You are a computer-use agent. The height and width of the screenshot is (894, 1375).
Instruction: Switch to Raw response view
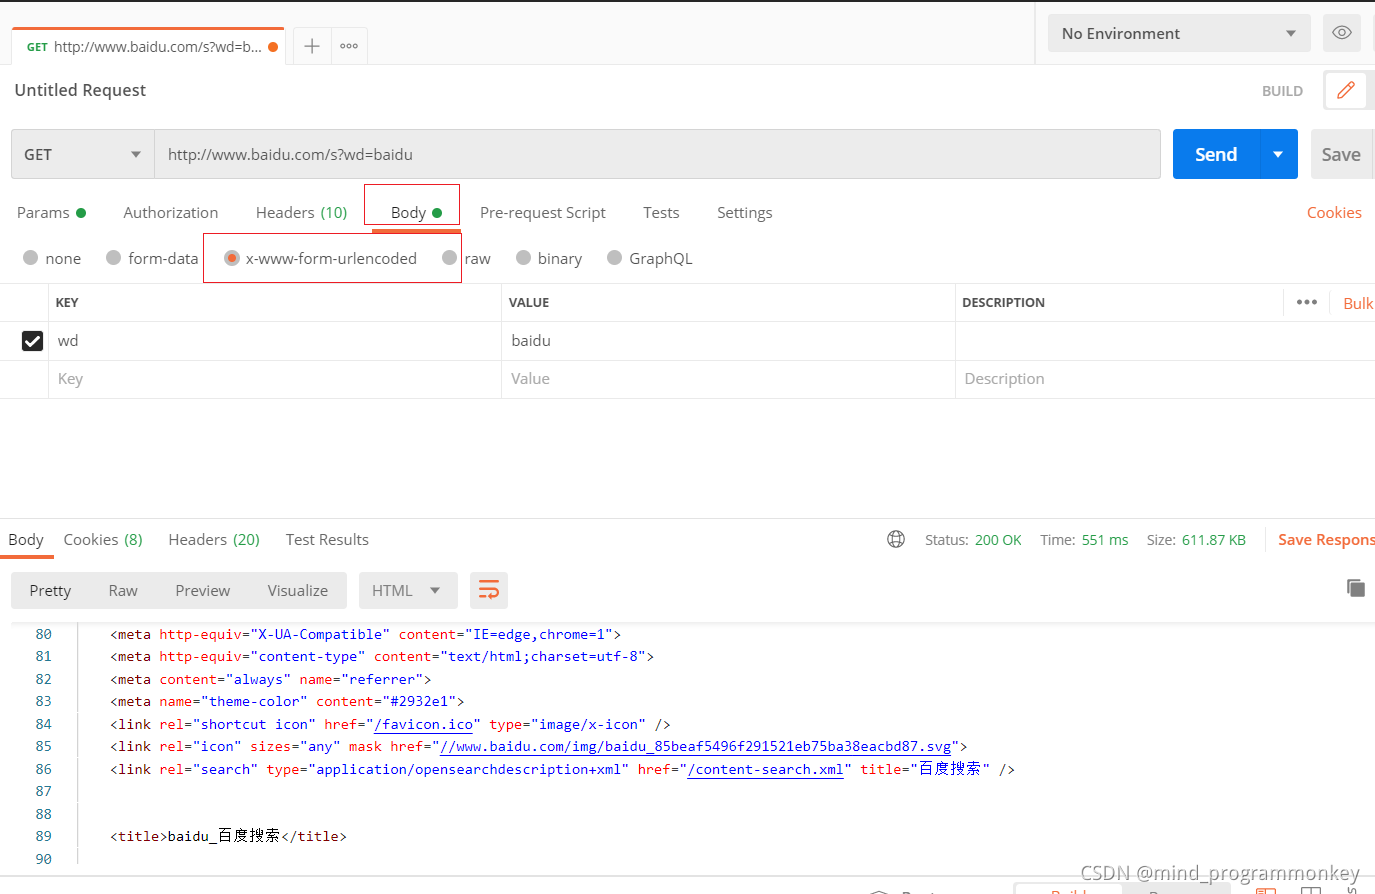(x=123, y=590)
